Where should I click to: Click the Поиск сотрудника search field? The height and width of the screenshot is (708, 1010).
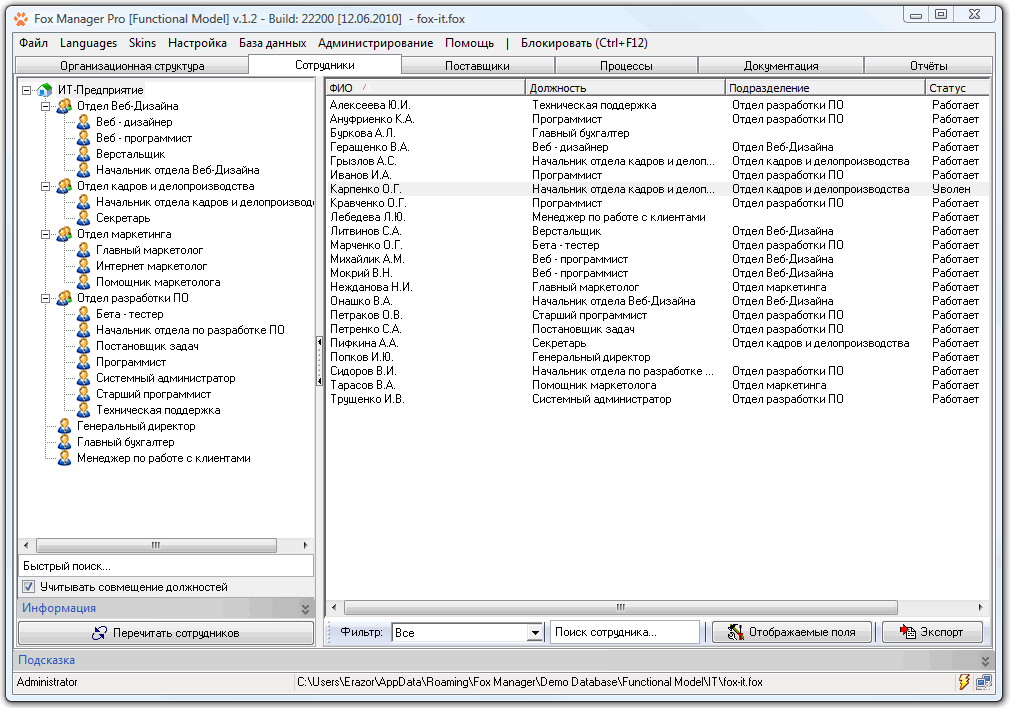[x=625, y=633]
